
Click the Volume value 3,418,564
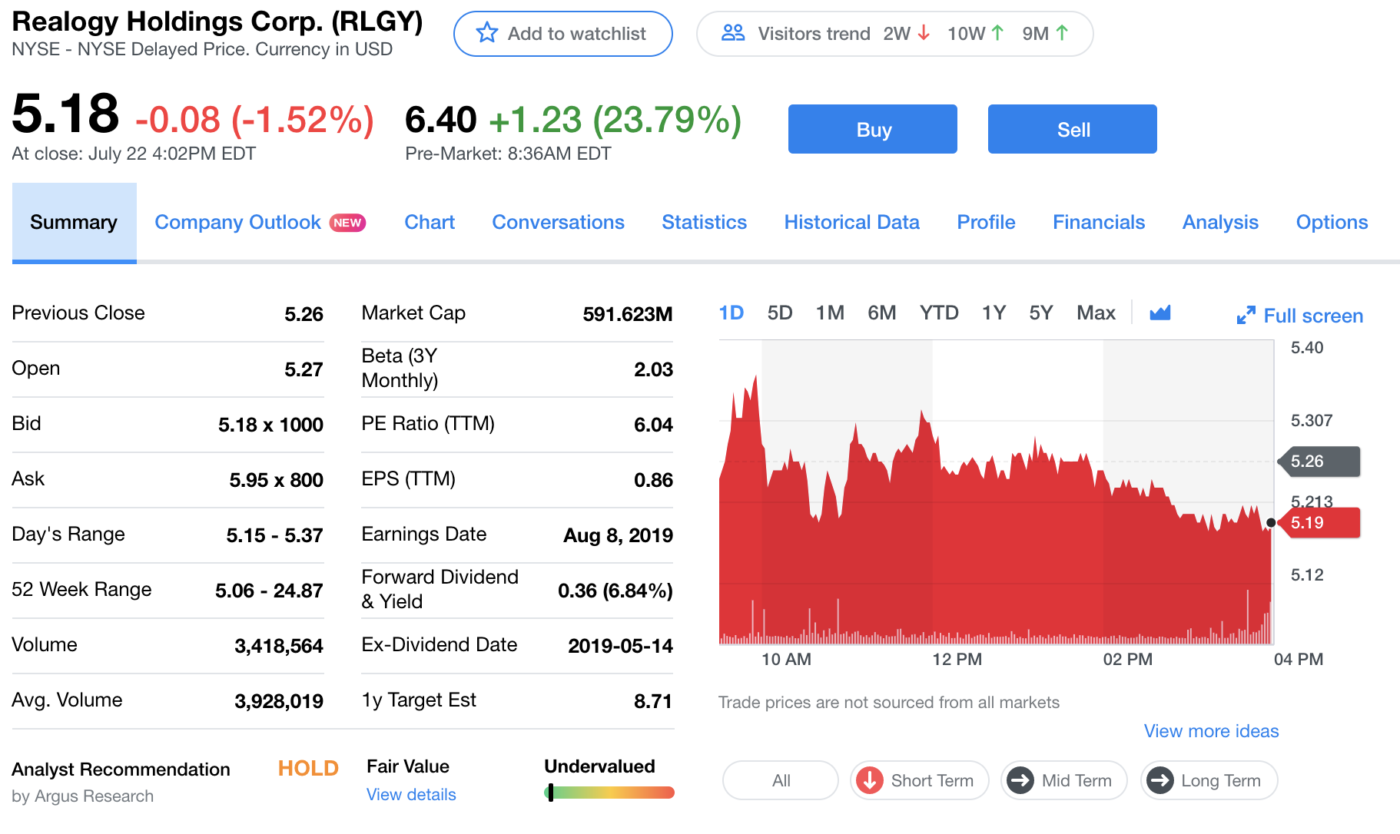pos(279,646)
